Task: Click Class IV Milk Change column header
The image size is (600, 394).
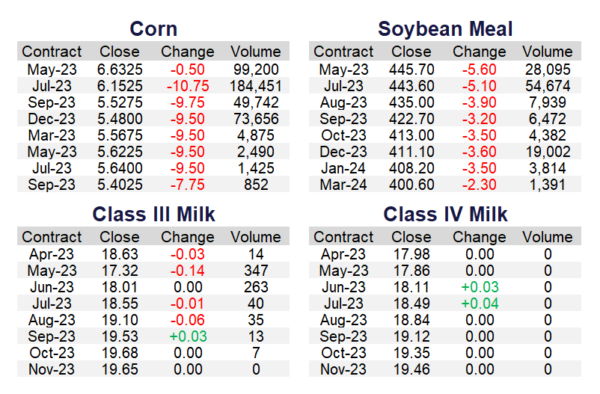Action: (x=479, y=237)
